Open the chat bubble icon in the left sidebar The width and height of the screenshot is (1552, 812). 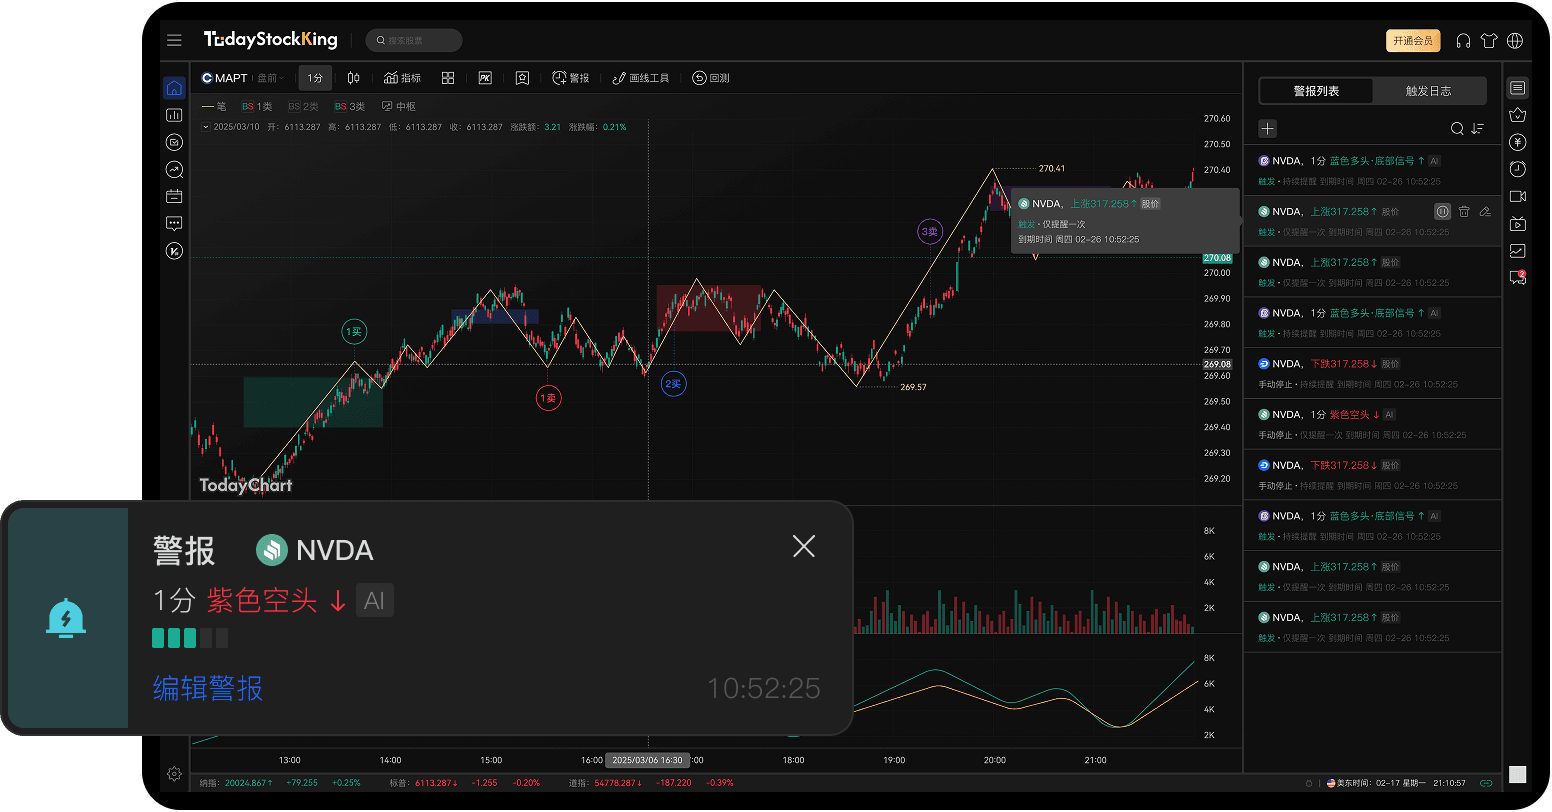point(174,223)
